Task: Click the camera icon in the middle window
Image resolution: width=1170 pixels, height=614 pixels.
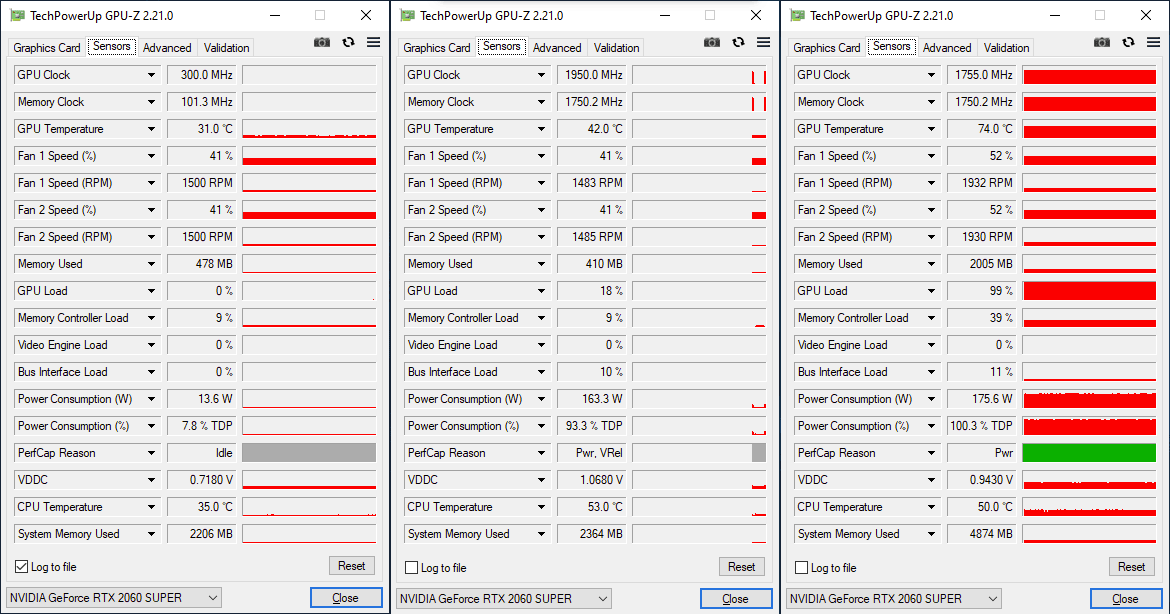Action: point(711,42)
